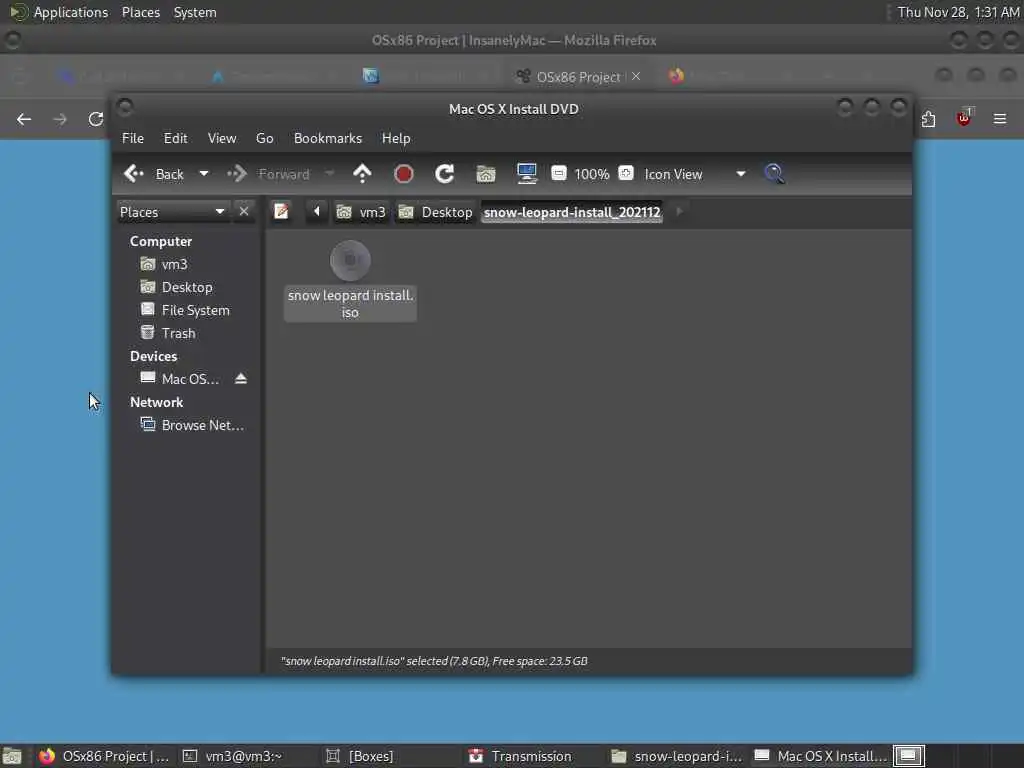Click uBlock shield icon in Firefox
This screenshot has height=768, width=1024.
coord(963,118)
